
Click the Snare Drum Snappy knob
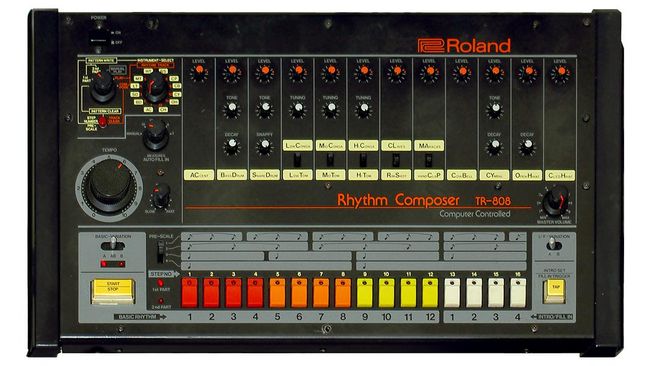coord(264,146)
